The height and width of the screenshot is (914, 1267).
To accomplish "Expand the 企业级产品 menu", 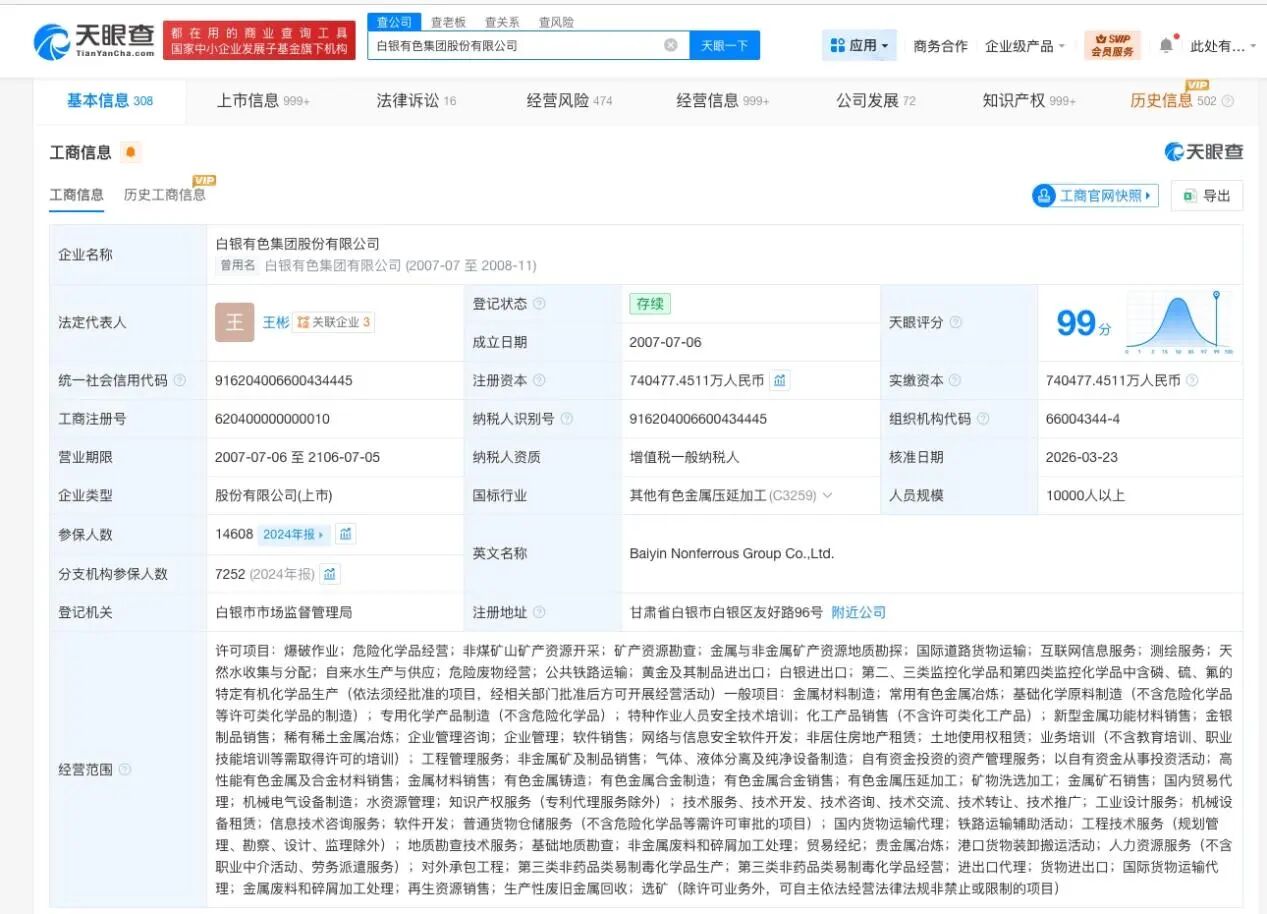I will click(x=1025, y=46).
